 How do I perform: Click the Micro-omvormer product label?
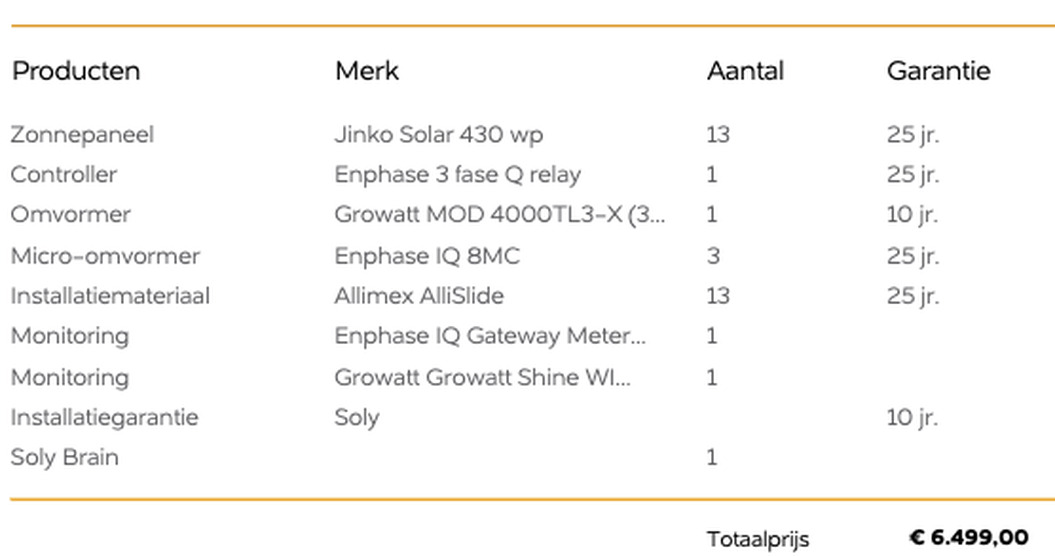point(105,256)
